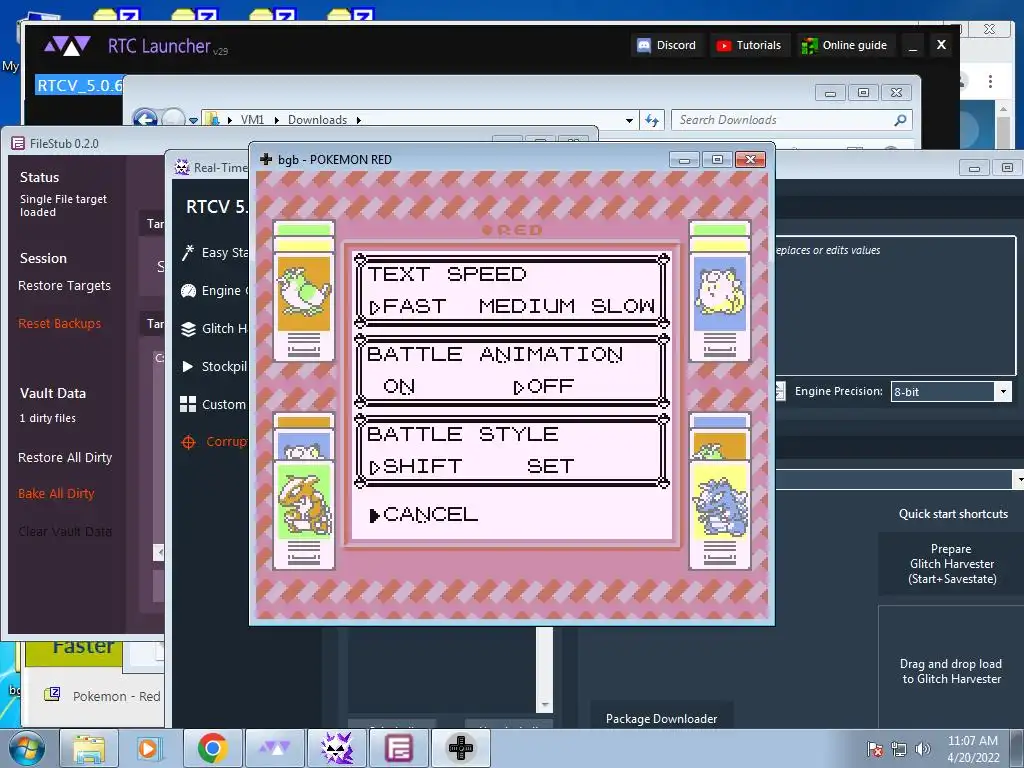Click Restore All Dirty in FileStub

(65, 457)
